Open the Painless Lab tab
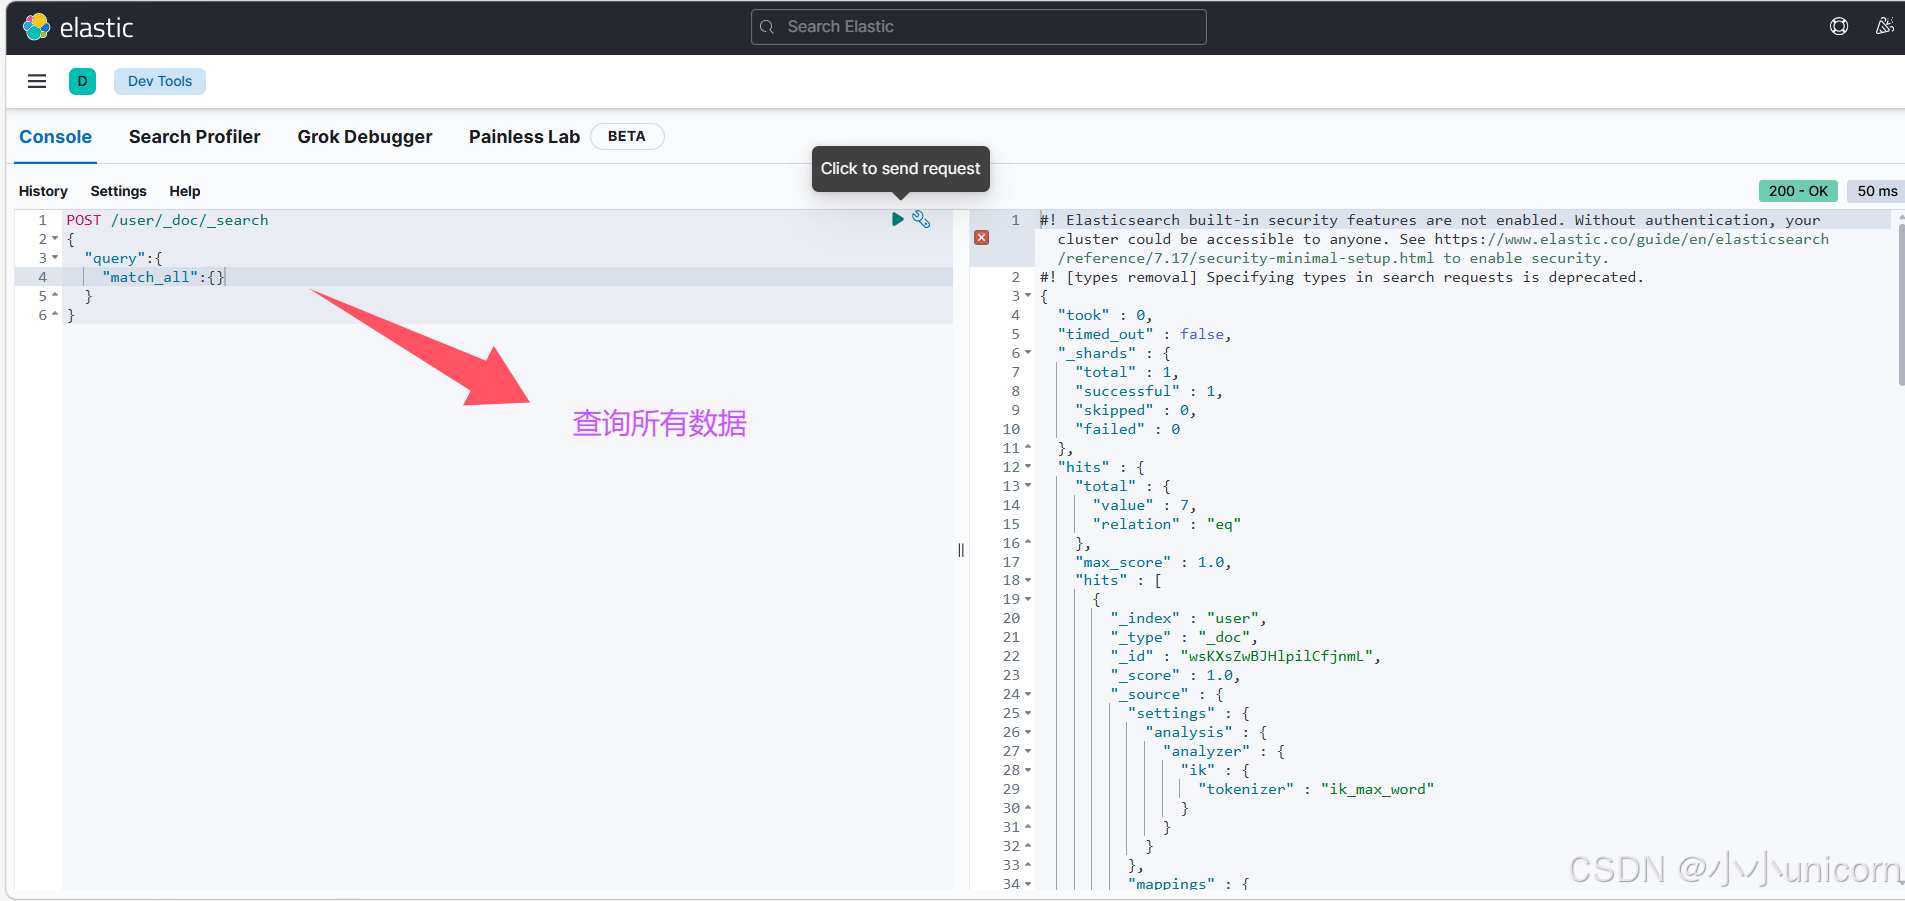Screen dimensions: 1905x901 click(524, 137)
